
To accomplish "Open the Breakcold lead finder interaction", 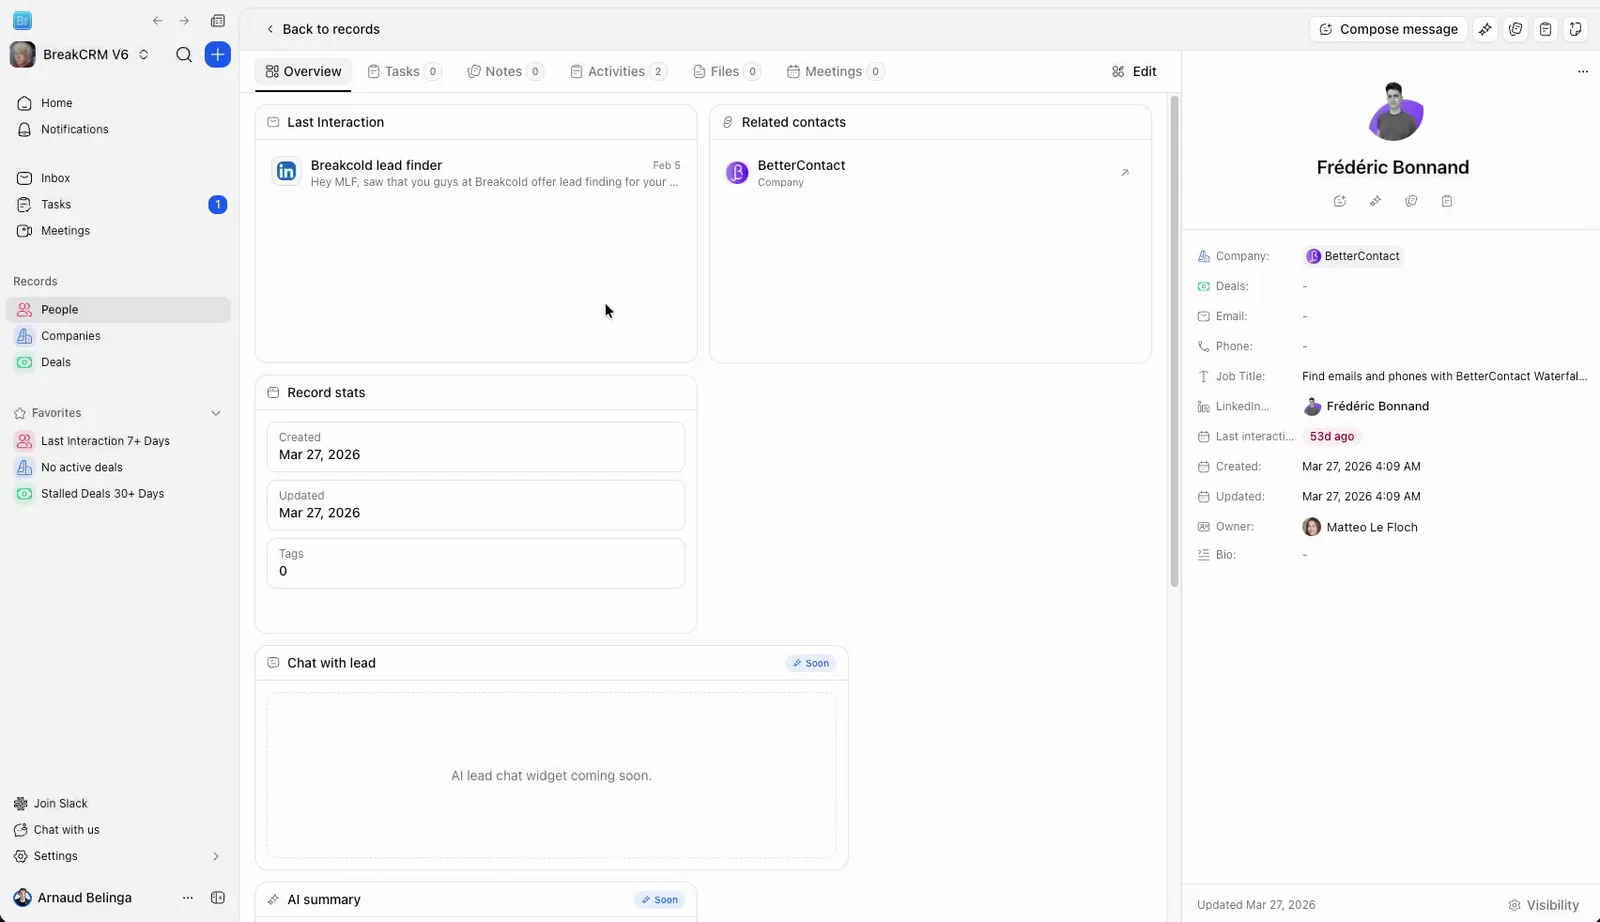I will point(476,173).
